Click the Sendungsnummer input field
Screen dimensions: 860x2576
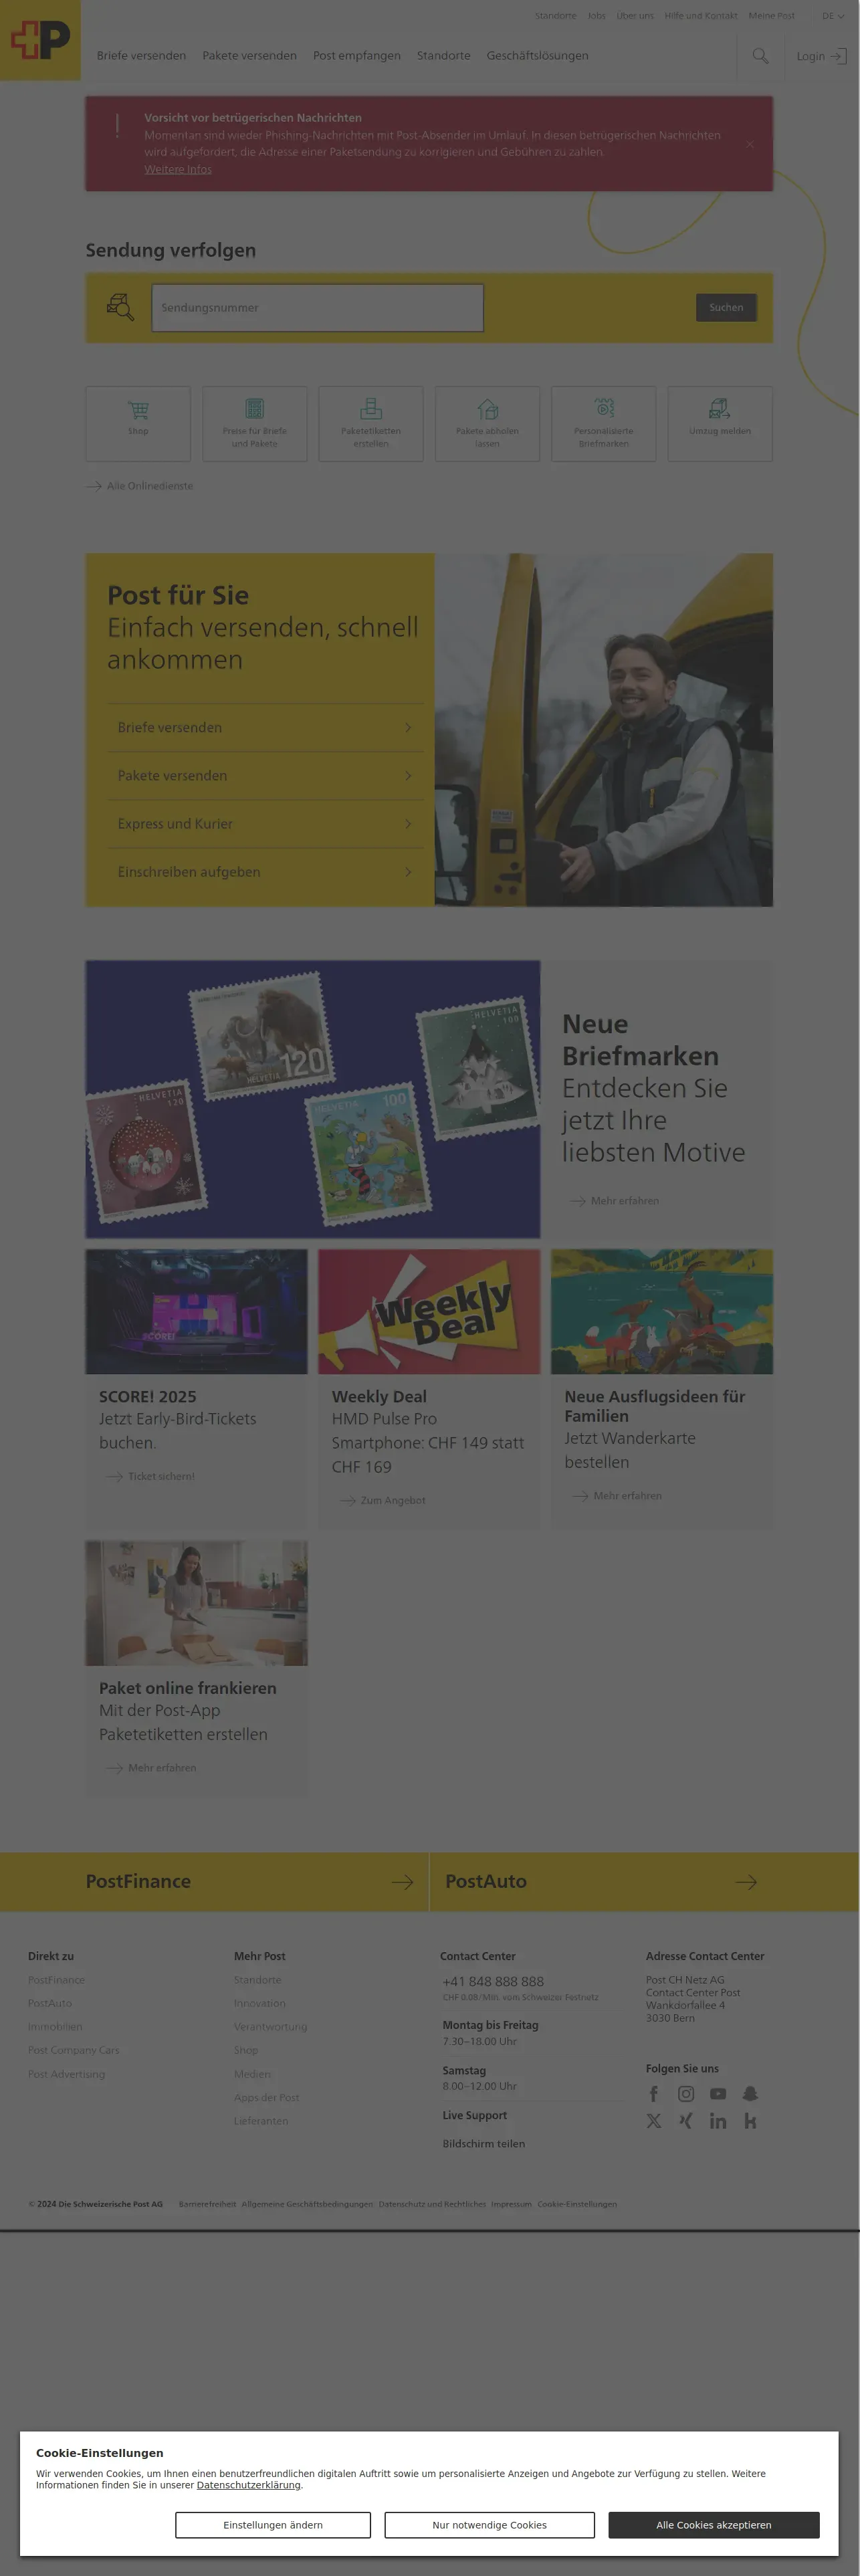point(318,308)
